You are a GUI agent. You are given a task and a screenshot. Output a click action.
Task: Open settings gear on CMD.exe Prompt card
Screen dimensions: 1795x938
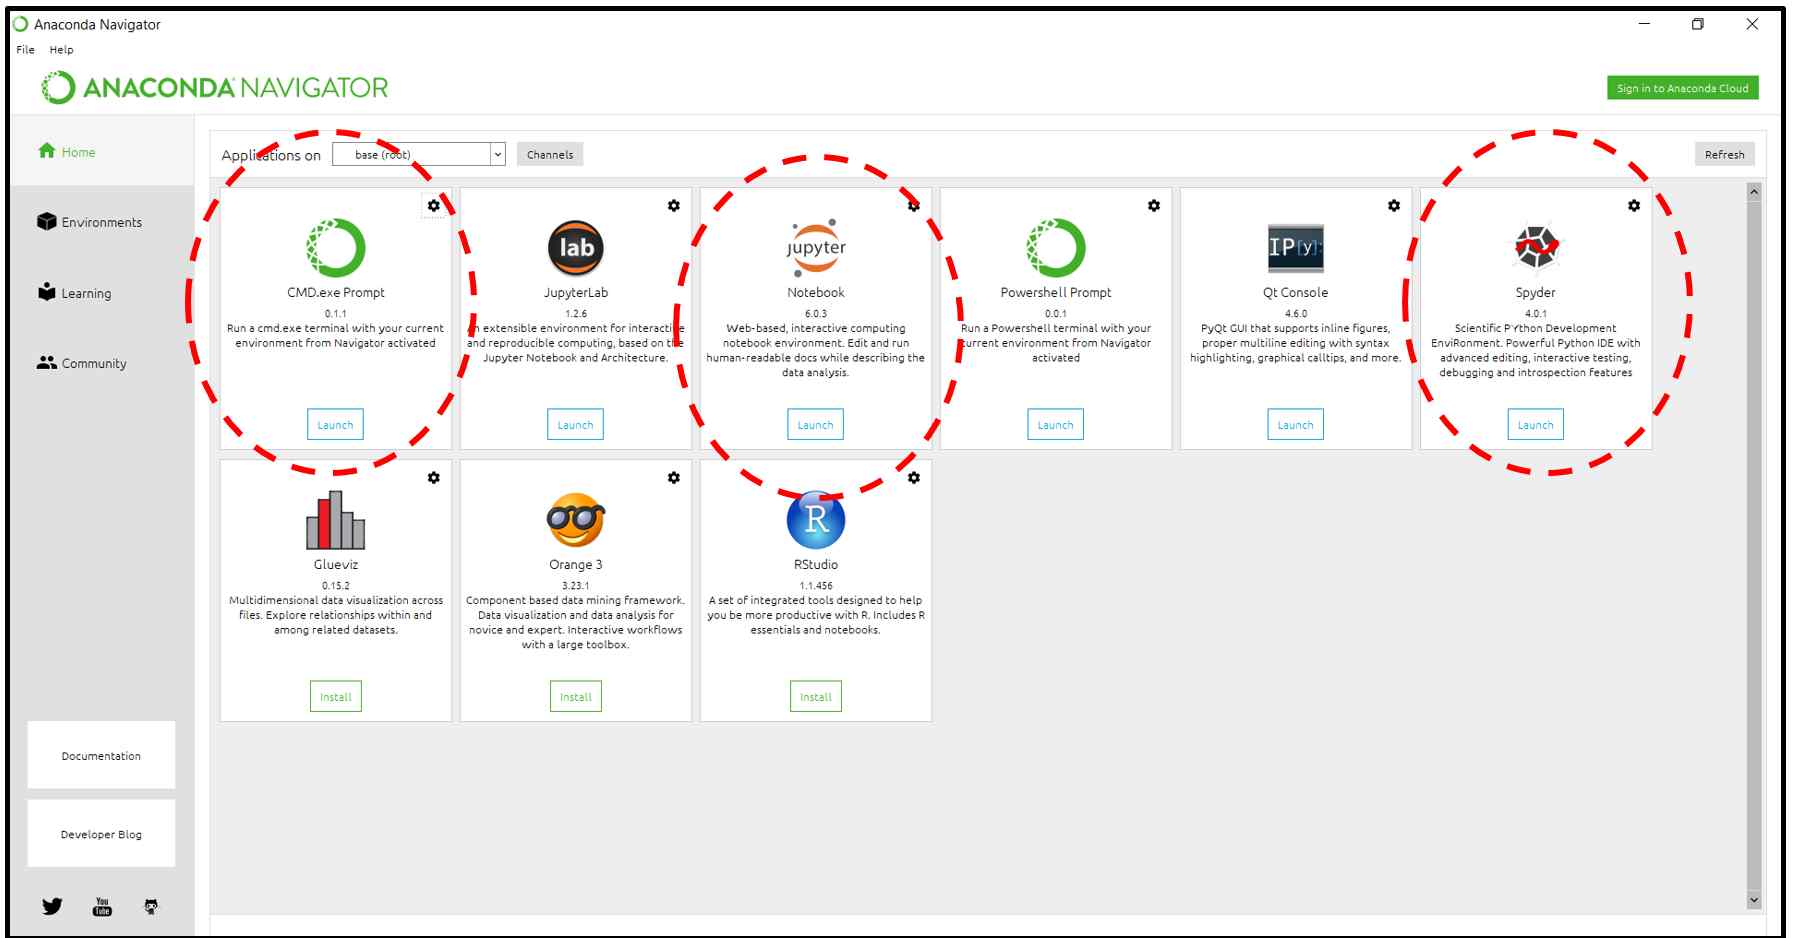point(433,205)
